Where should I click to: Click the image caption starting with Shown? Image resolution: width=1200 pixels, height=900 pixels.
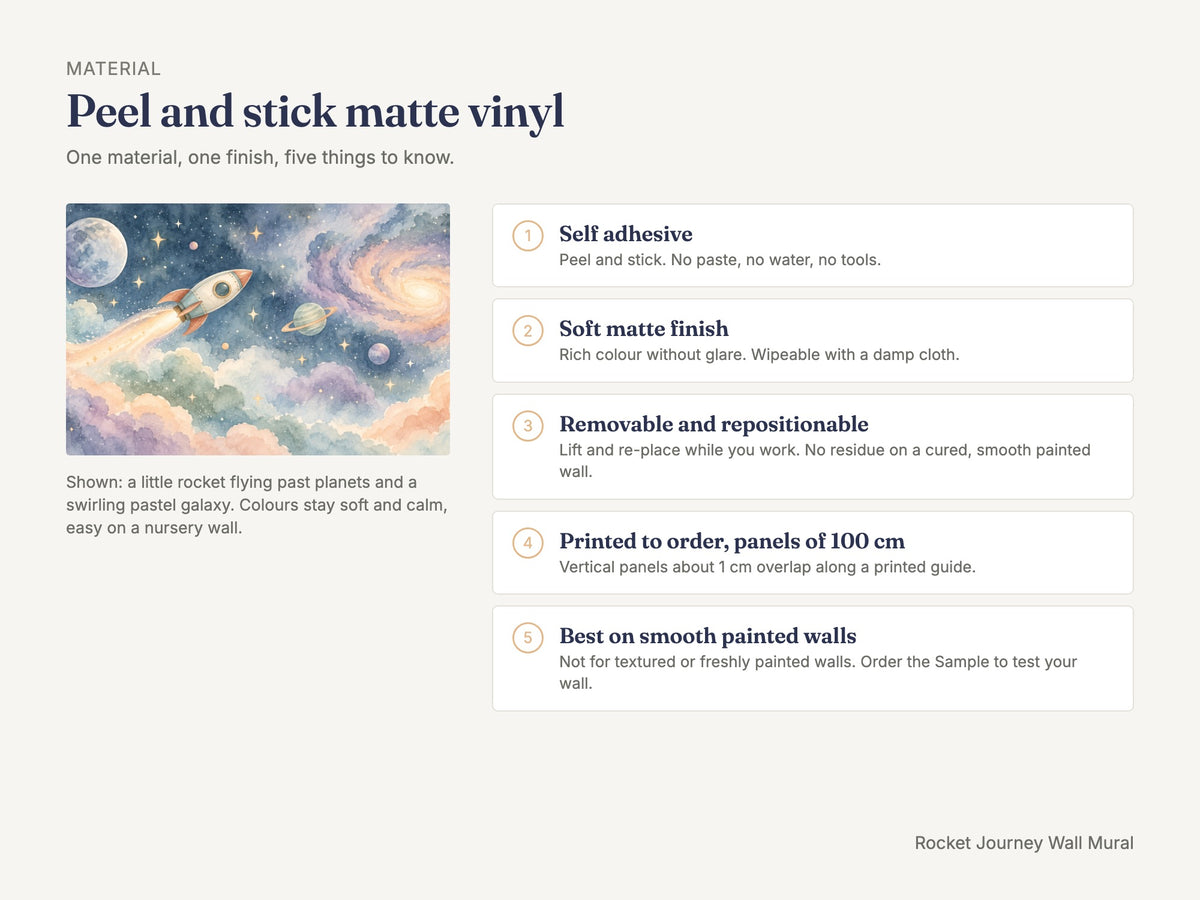(x=257, y=505)
